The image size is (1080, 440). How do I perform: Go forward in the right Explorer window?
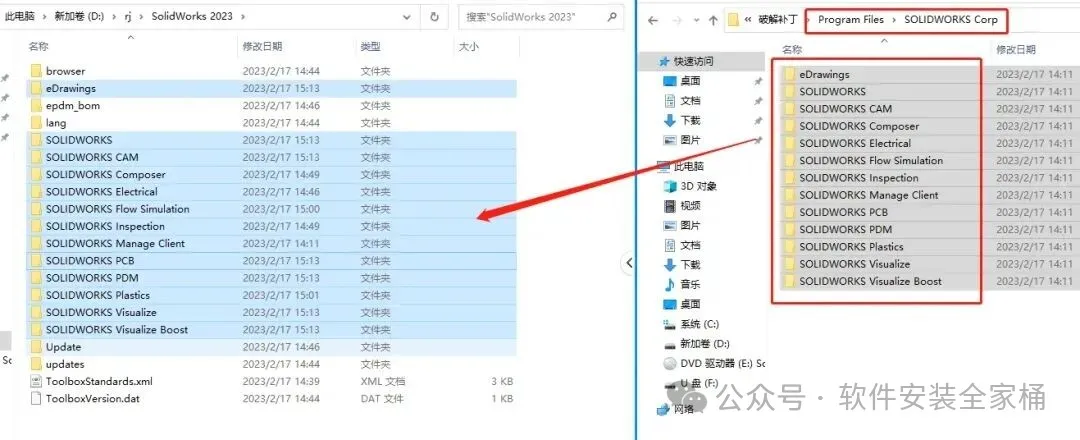[x=676, y=21]
